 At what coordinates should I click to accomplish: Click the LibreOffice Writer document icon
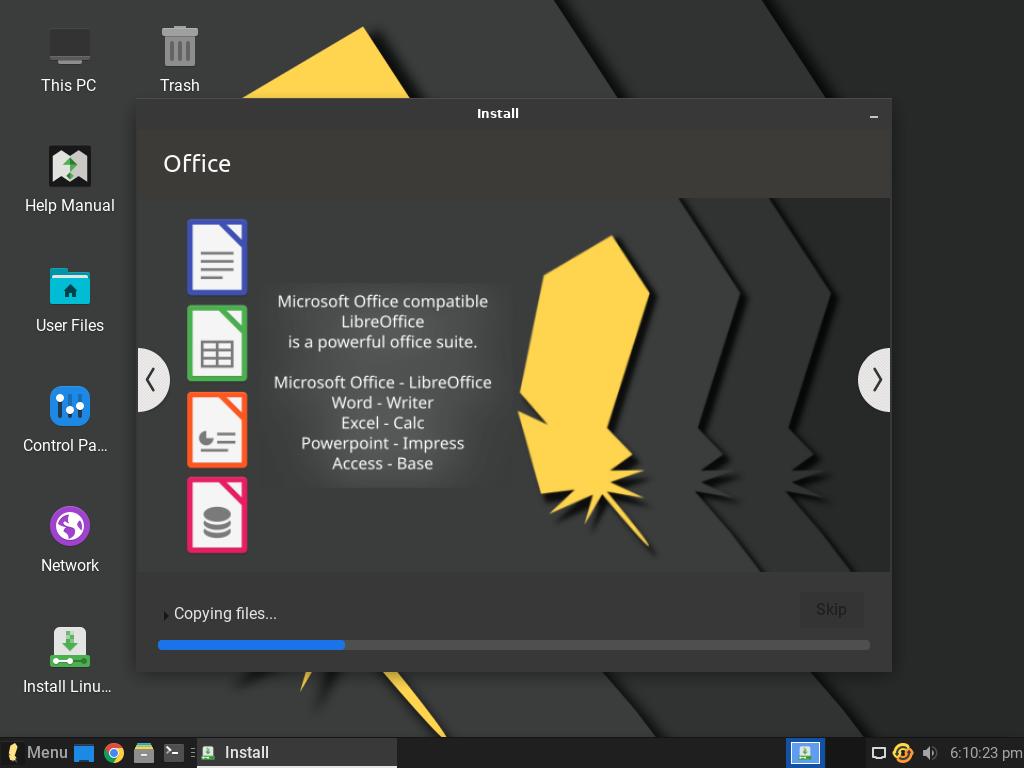click(x=217, y=257)
